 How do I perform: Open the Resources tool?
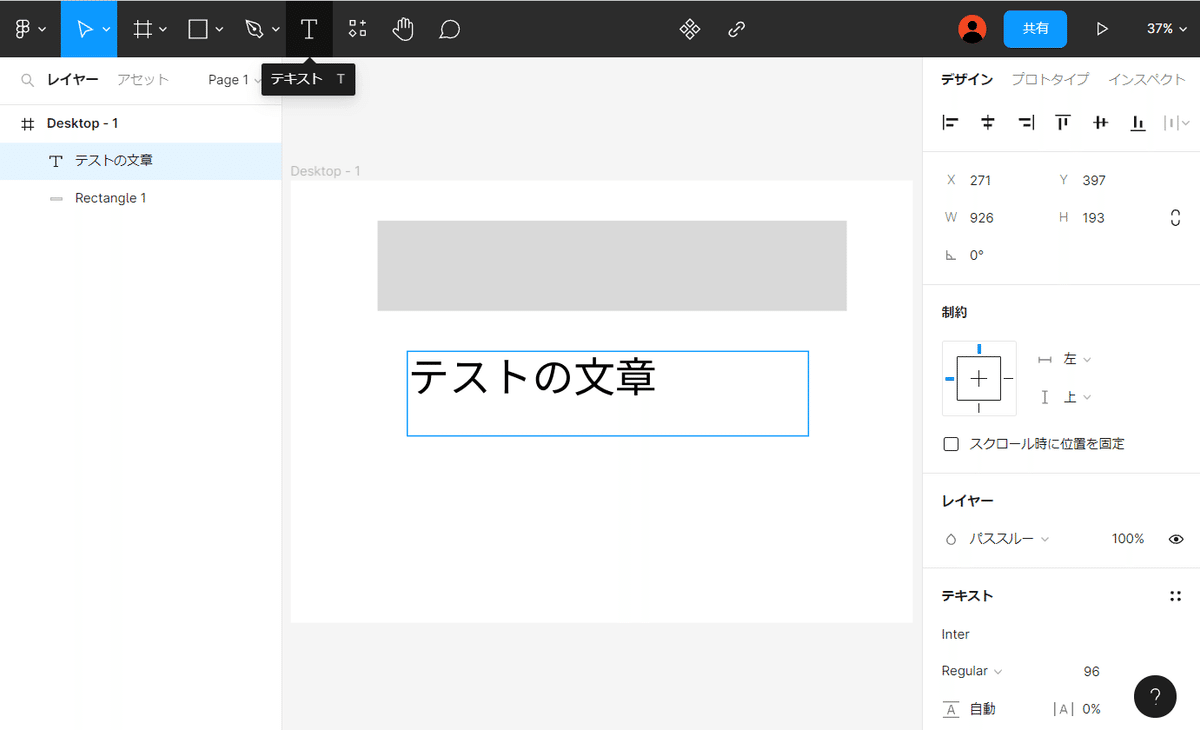pyautogui.click(x=357, y=29)
